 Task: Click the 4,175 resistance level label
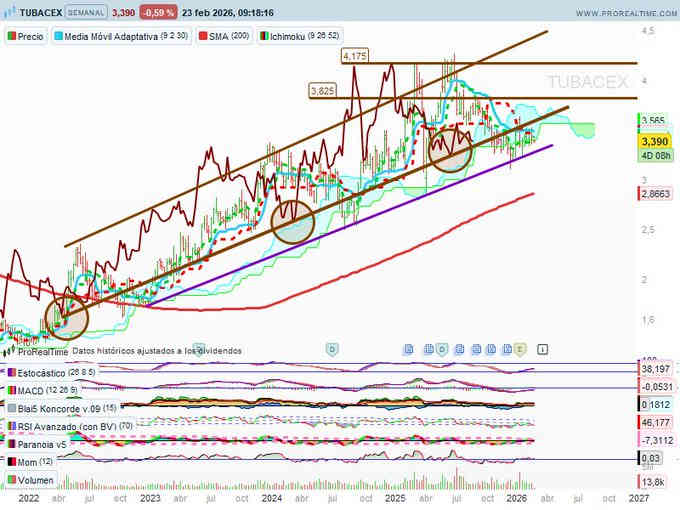pos(355,57)
